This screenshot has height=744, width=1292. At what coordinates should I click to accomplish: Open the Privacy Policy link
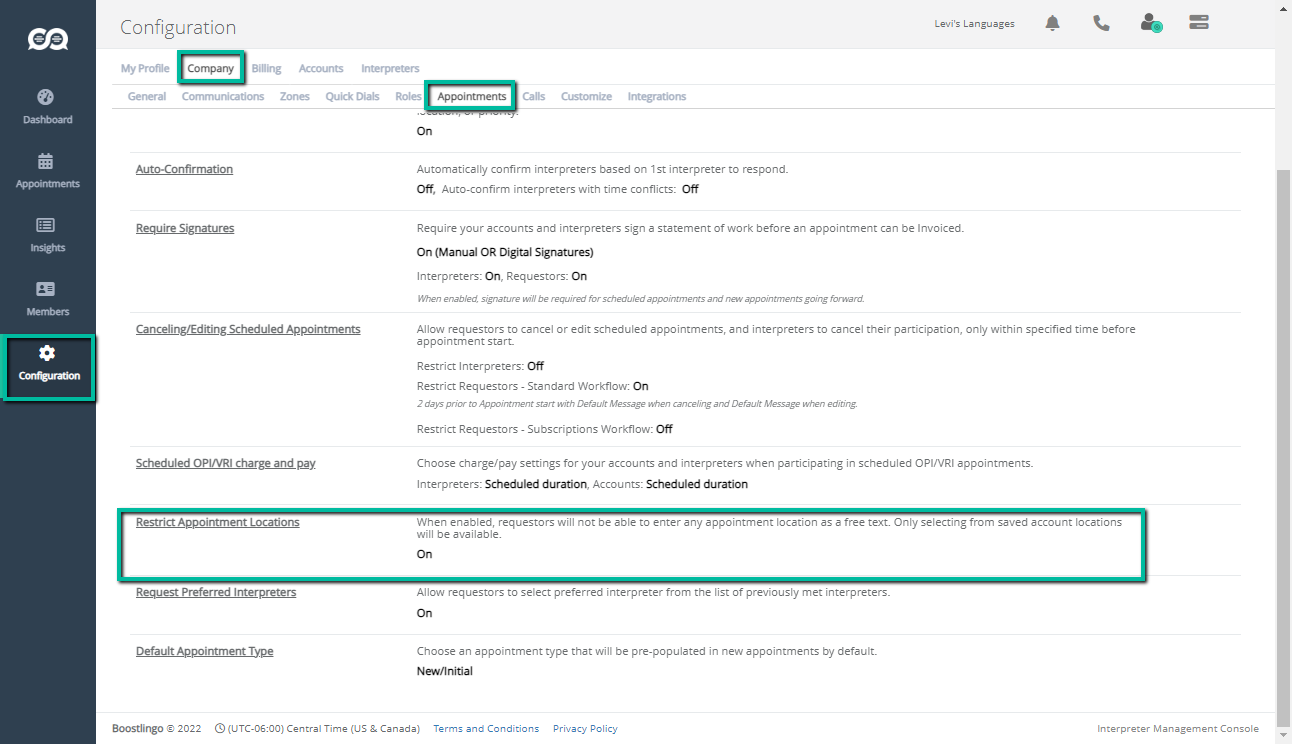pyautogui.click(x=585, y=728)
